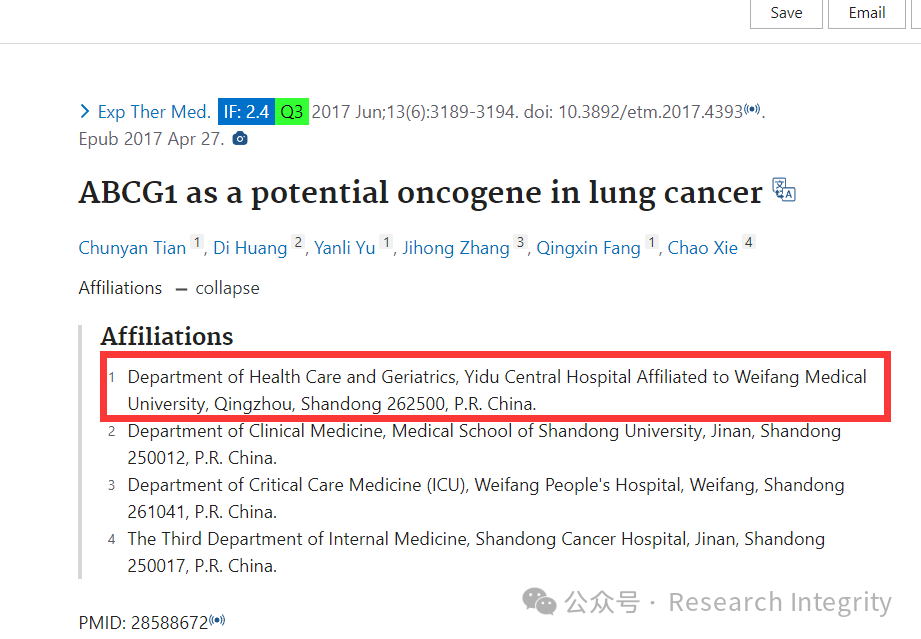This screenshot has width=921, height=639.
Task: Click the signal icon next to the DOI
Action: (x=752, y=109)
